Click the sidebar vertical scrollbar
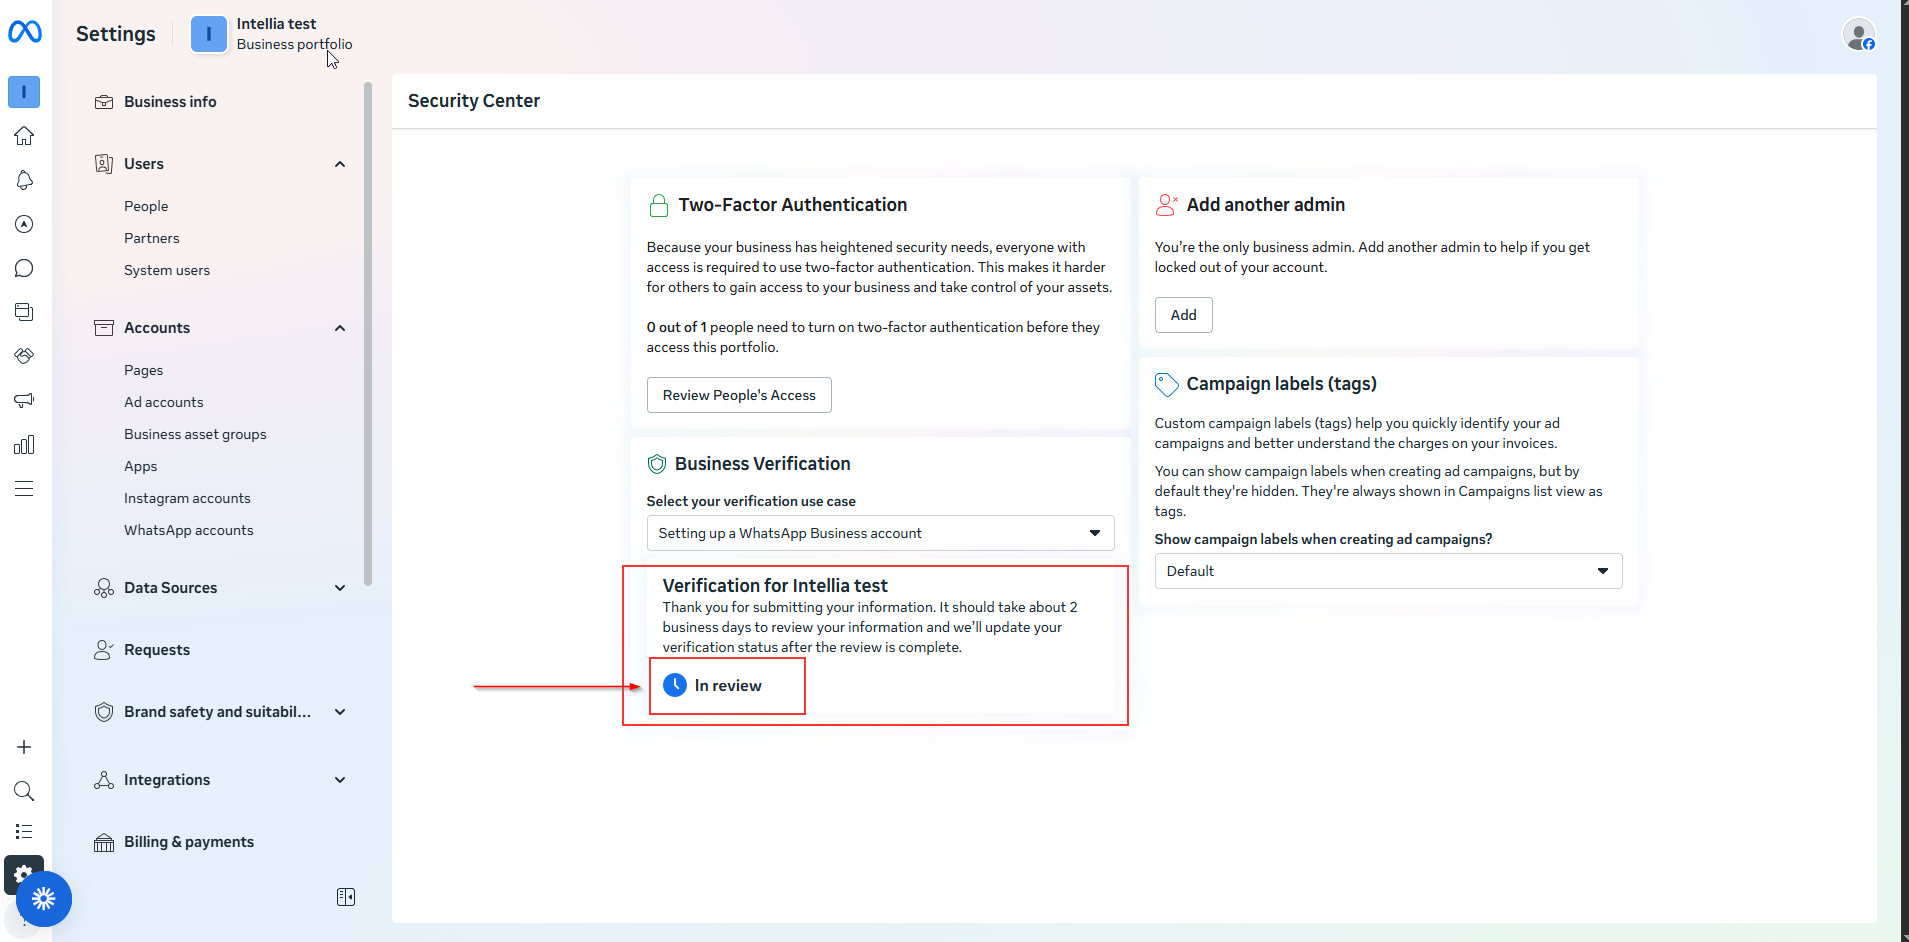1909x942 pixels. (x=368, y=334)
